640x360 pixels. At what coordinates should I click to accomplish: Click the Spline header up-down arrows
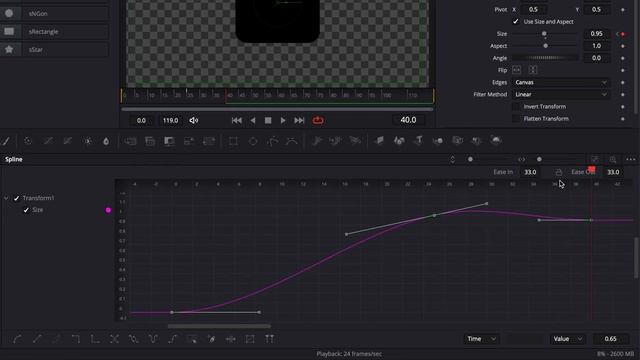pos(452,159)
